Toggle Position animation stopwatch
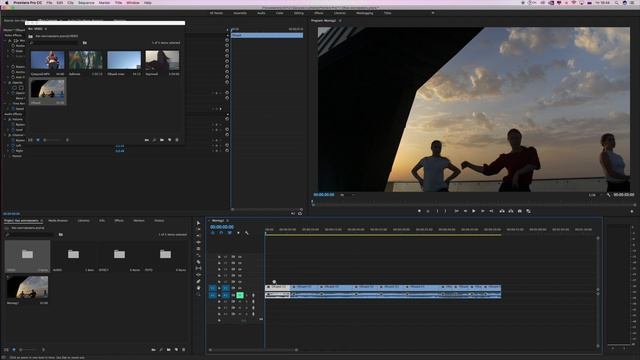The width and height of the screenshot is (640, 360). 13,46
